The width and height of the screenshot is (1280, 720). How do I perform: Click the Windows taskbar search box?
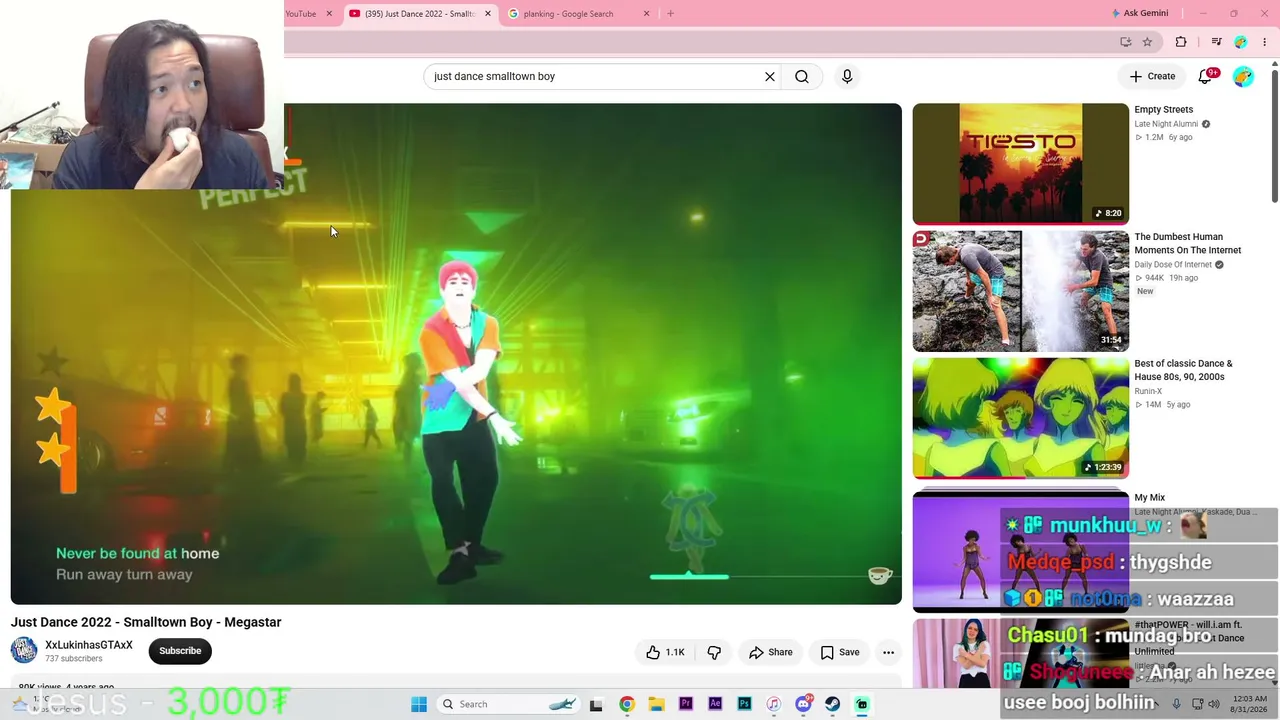[509, 704]
